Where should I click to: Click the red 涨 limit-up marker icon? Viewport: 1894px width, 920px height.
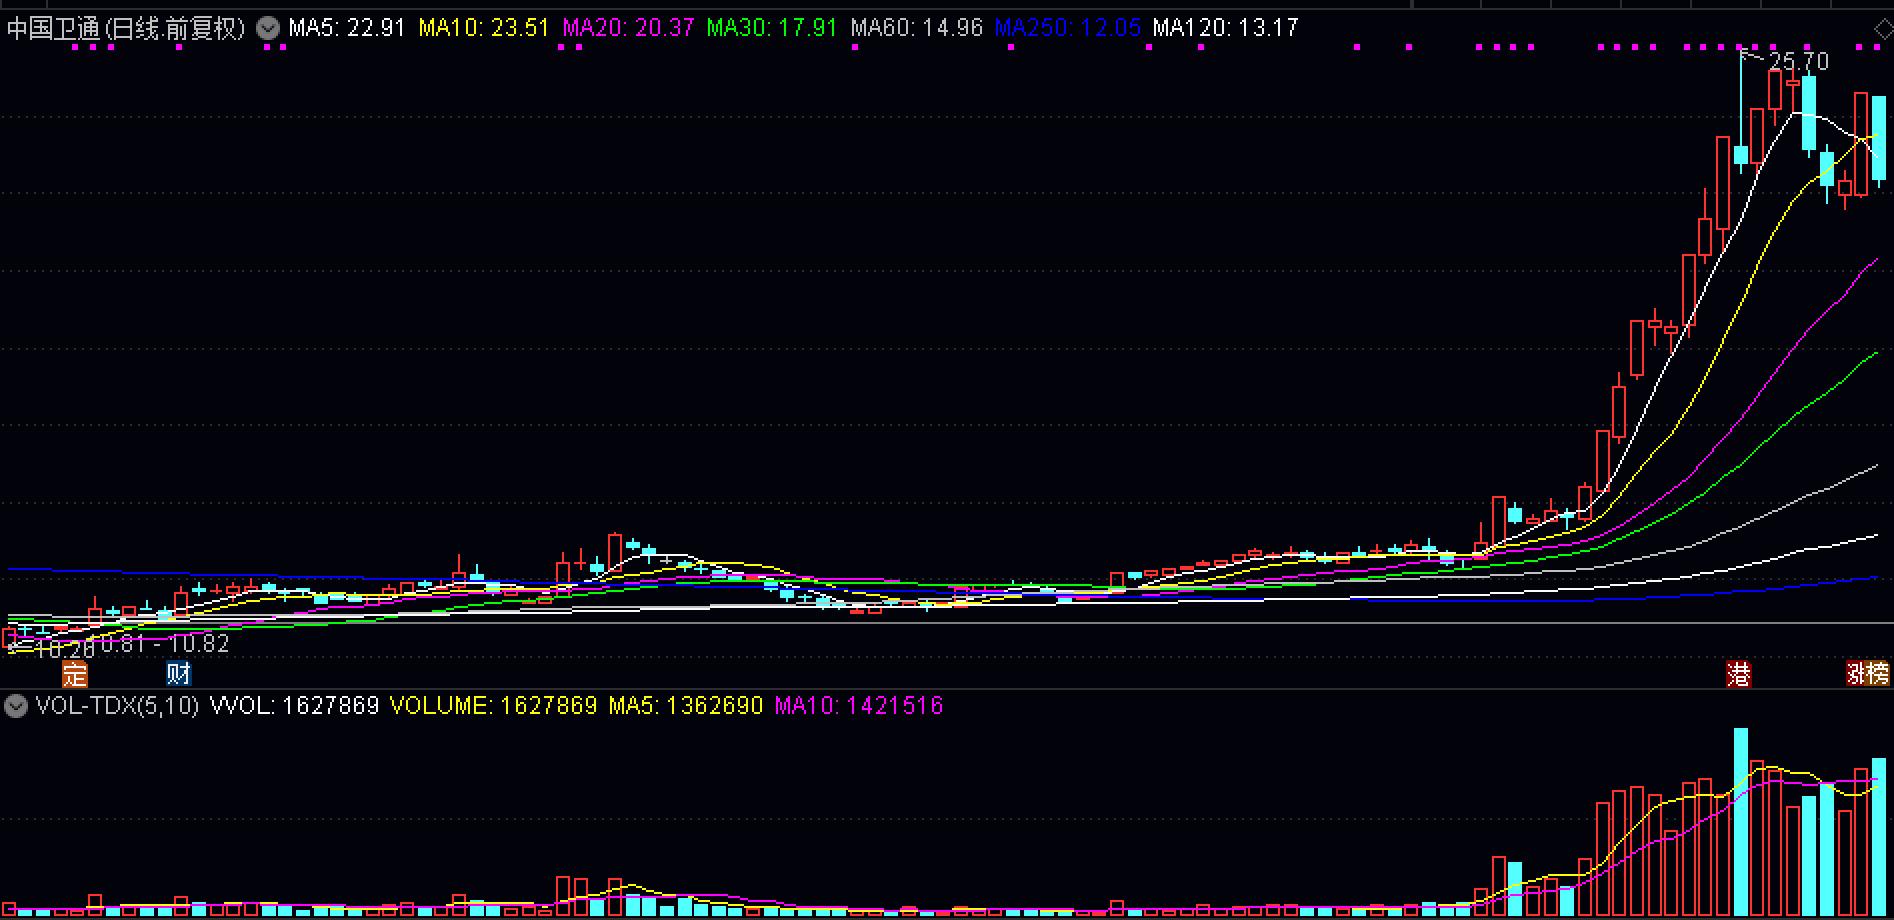1855,674
